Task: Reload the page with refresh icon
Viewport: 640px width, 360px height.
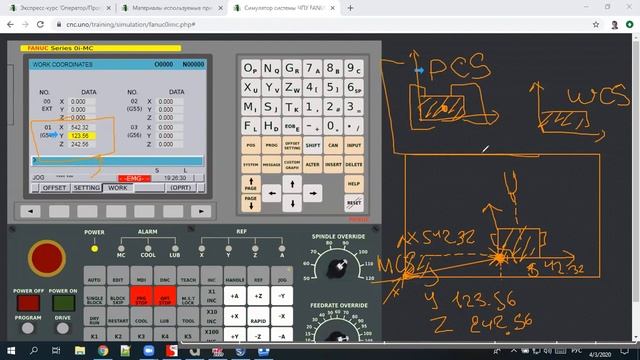Action: pos(40,24)
